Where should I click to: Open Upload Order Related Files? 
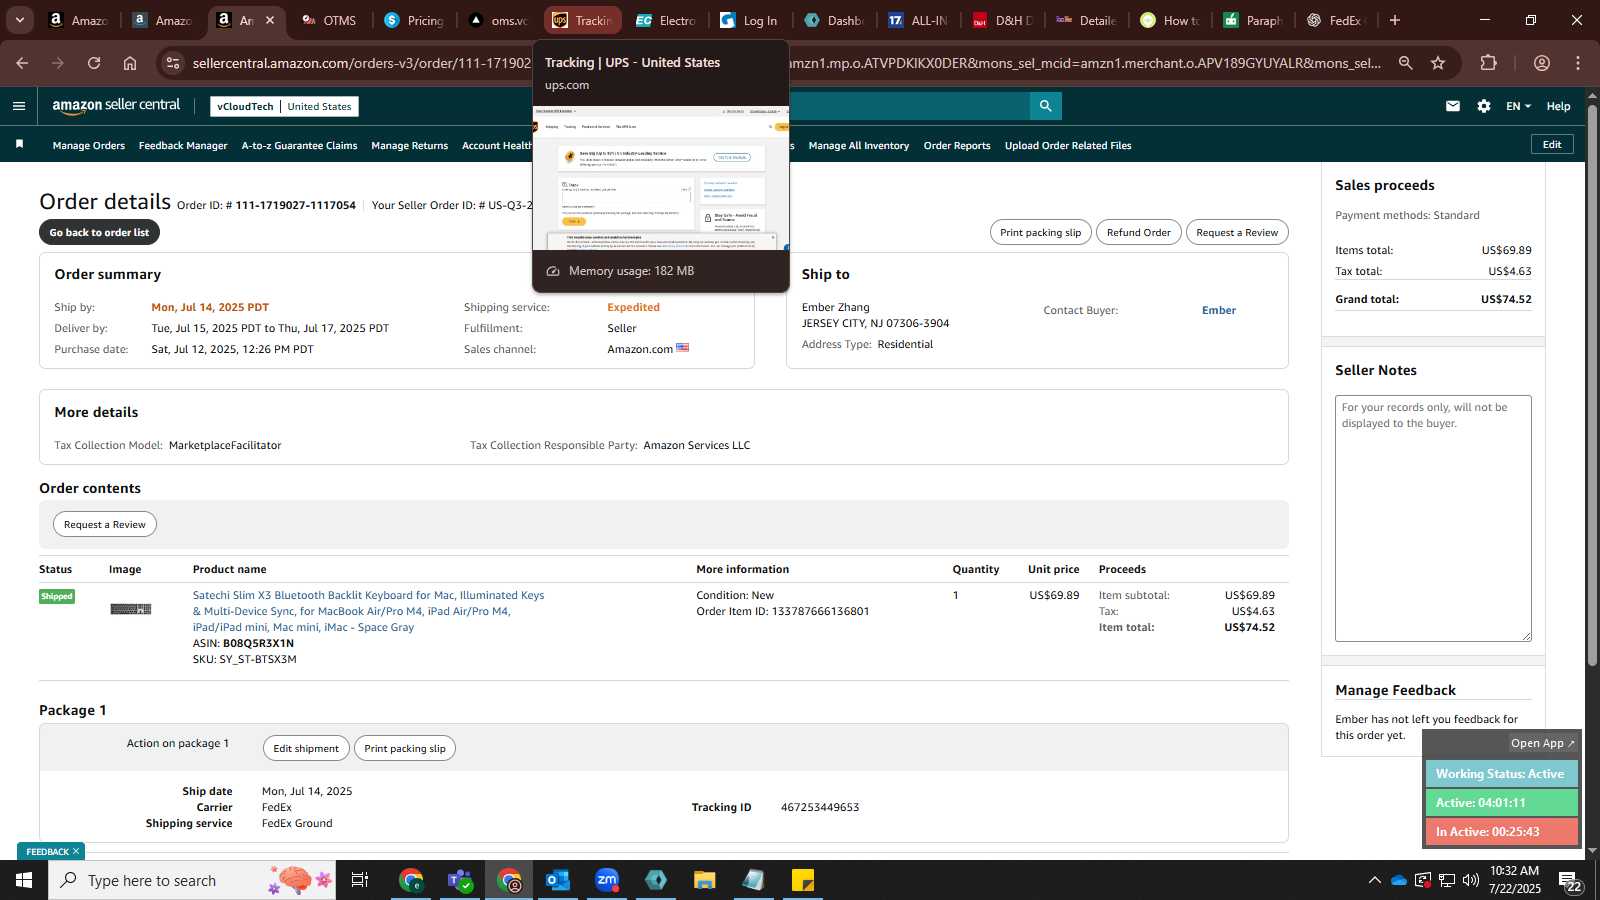pos(1068,146)
